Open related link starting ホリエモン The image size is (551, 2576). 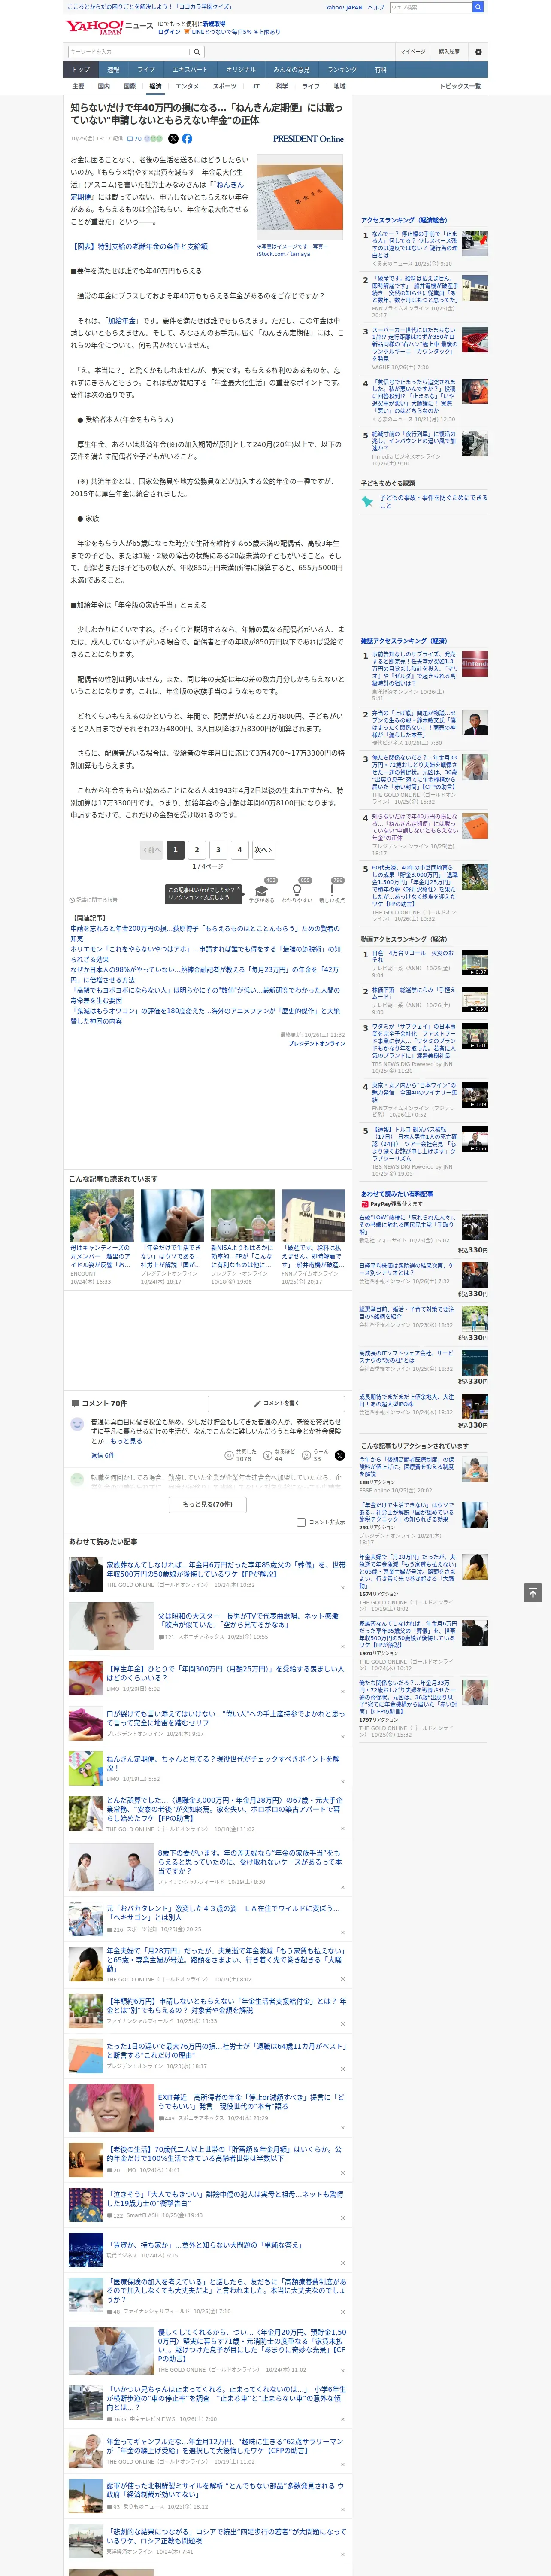(x=205, y=954)
